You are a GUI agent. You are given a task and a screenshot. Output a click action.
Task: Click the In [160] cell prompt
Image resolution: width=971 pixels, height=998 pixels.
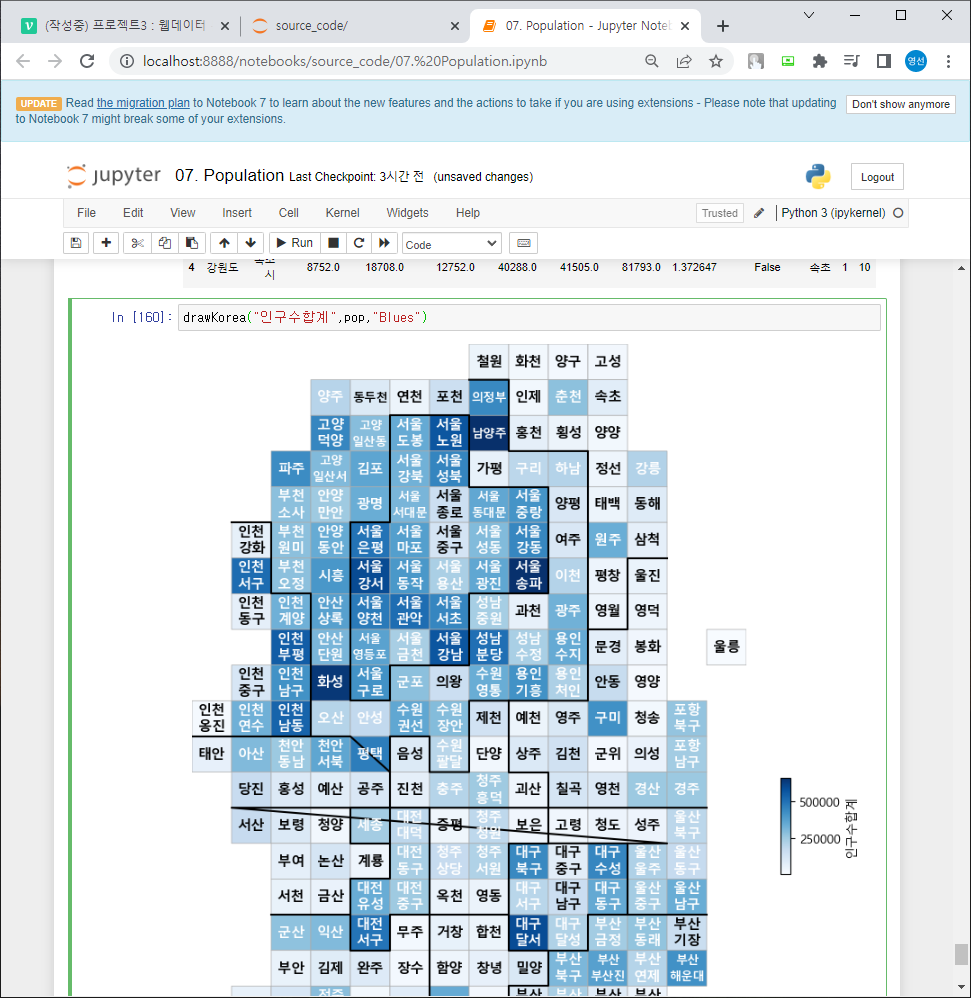tap(141, 317)
